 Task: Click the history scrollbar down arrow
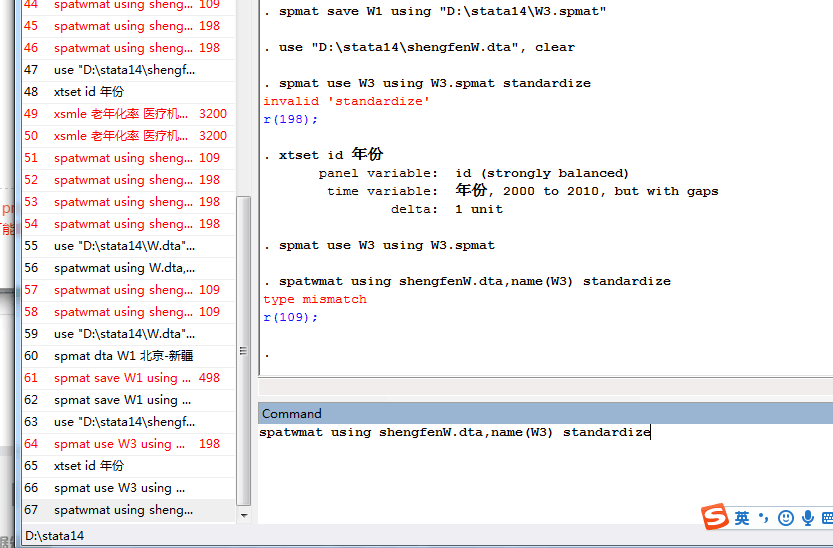click(x=244, y=515)
